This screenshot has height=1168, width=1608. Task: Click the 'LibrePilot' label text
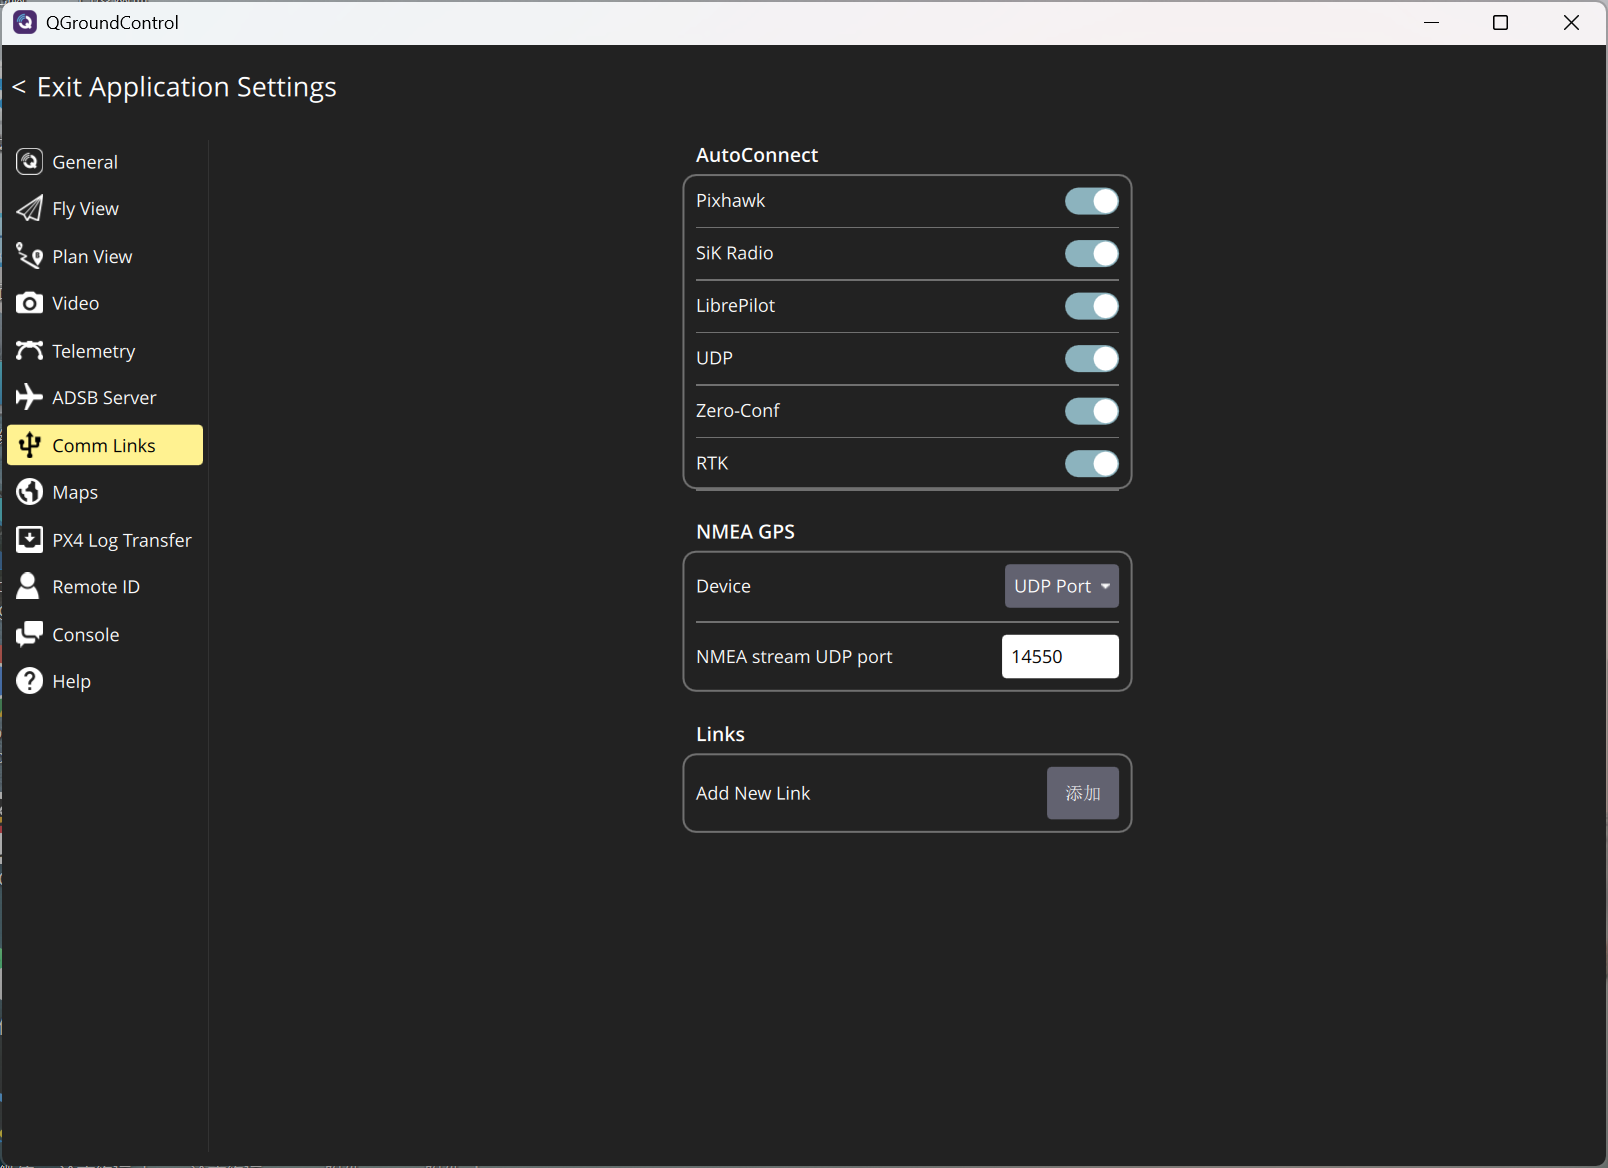click(735, 306)
